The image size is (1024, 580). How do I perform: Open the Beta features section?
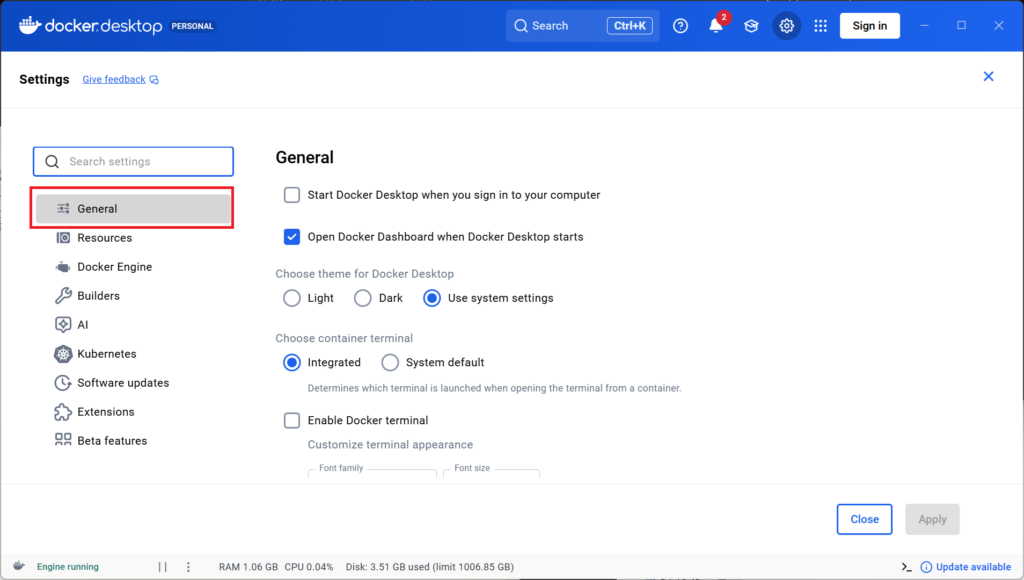coord(133,441)
